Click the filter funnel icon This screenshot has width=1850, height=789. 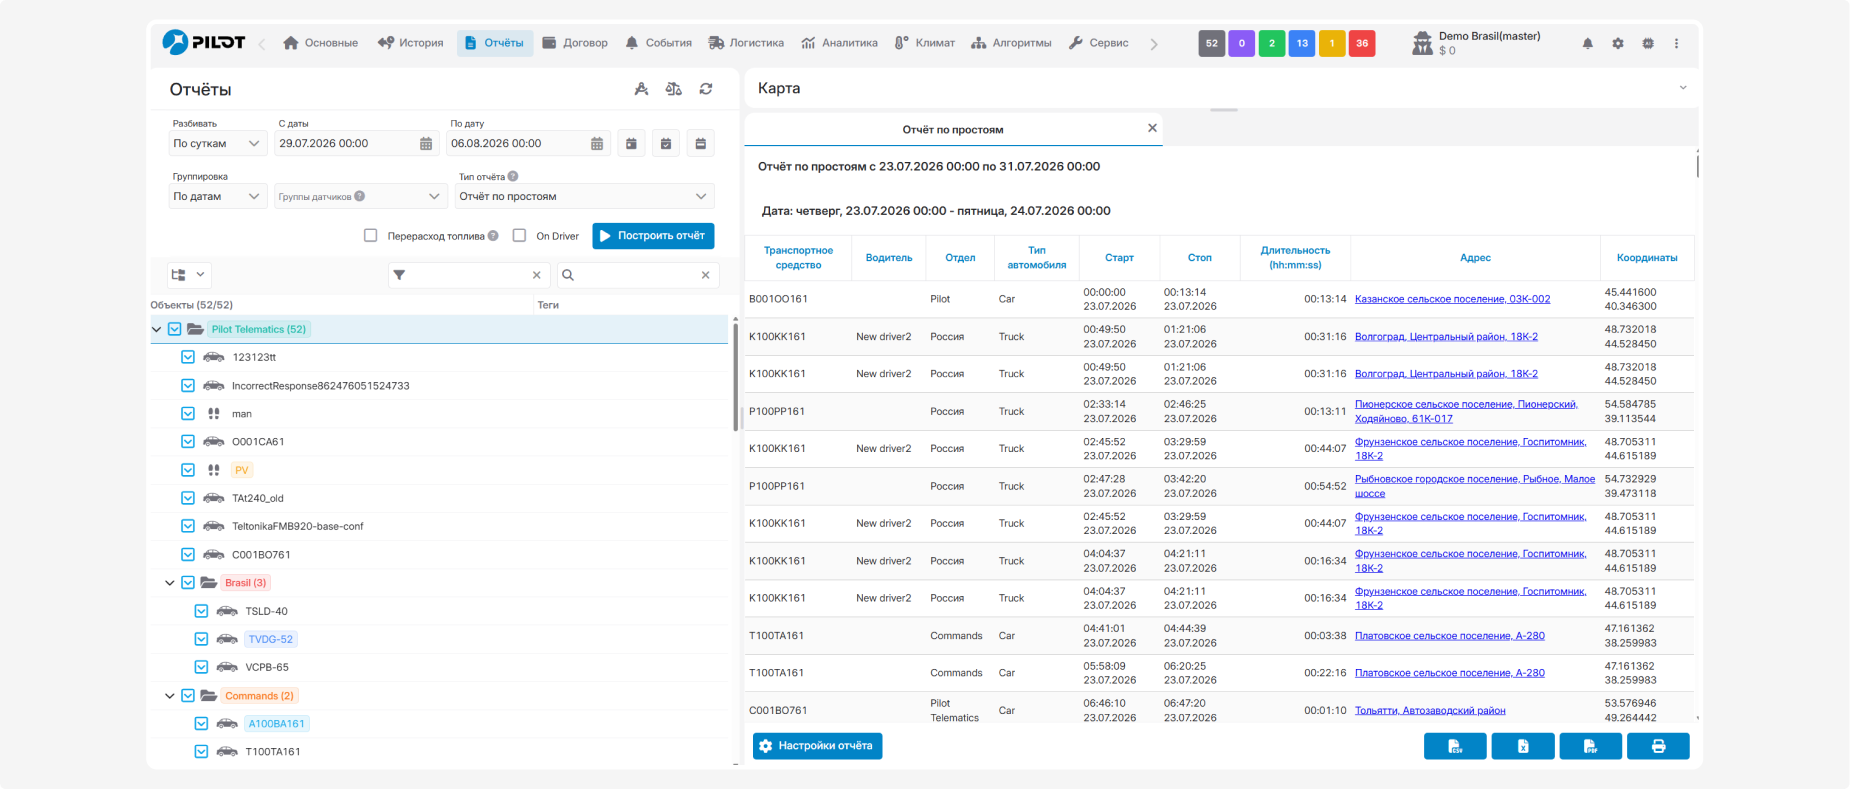pos(399,275)
